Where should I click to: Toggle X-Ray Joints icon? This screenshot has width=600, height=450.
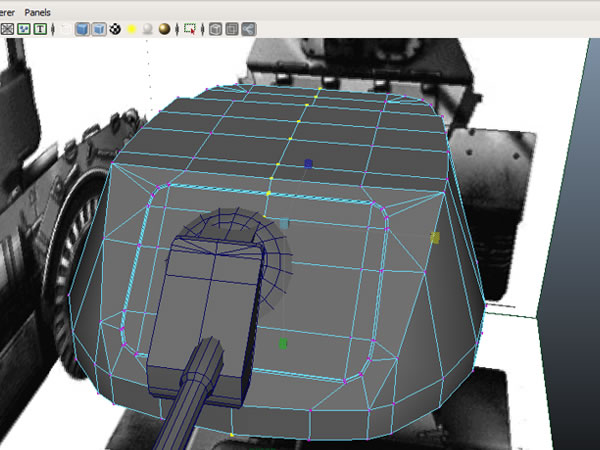(x=248, y=29)
